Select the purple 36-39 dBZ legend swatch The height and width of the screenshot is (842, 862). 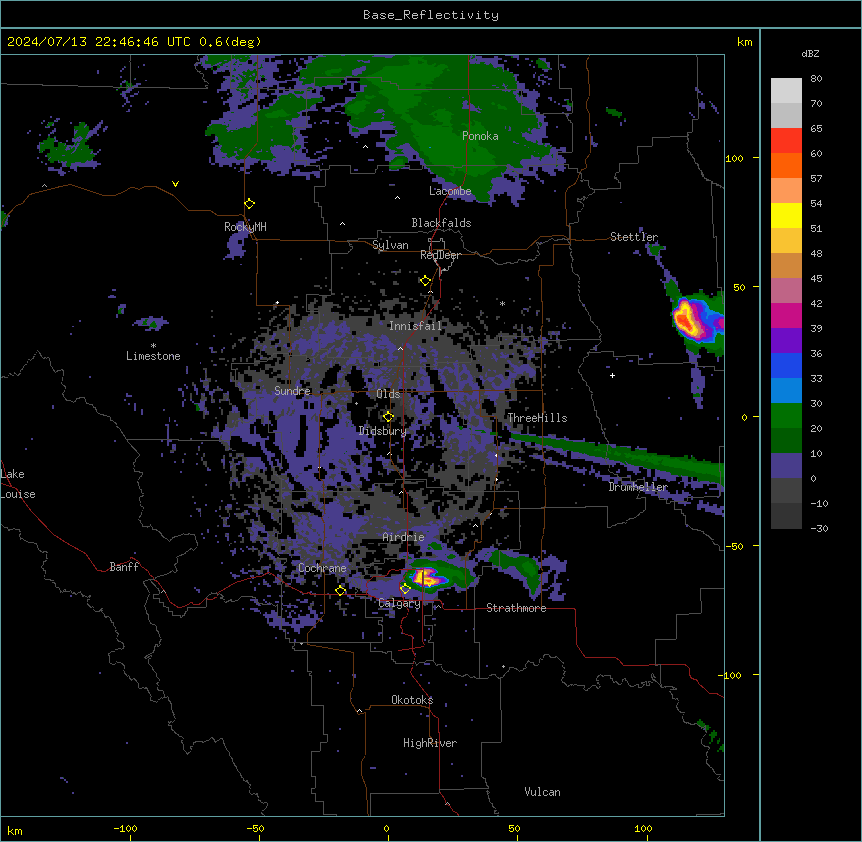786,341
